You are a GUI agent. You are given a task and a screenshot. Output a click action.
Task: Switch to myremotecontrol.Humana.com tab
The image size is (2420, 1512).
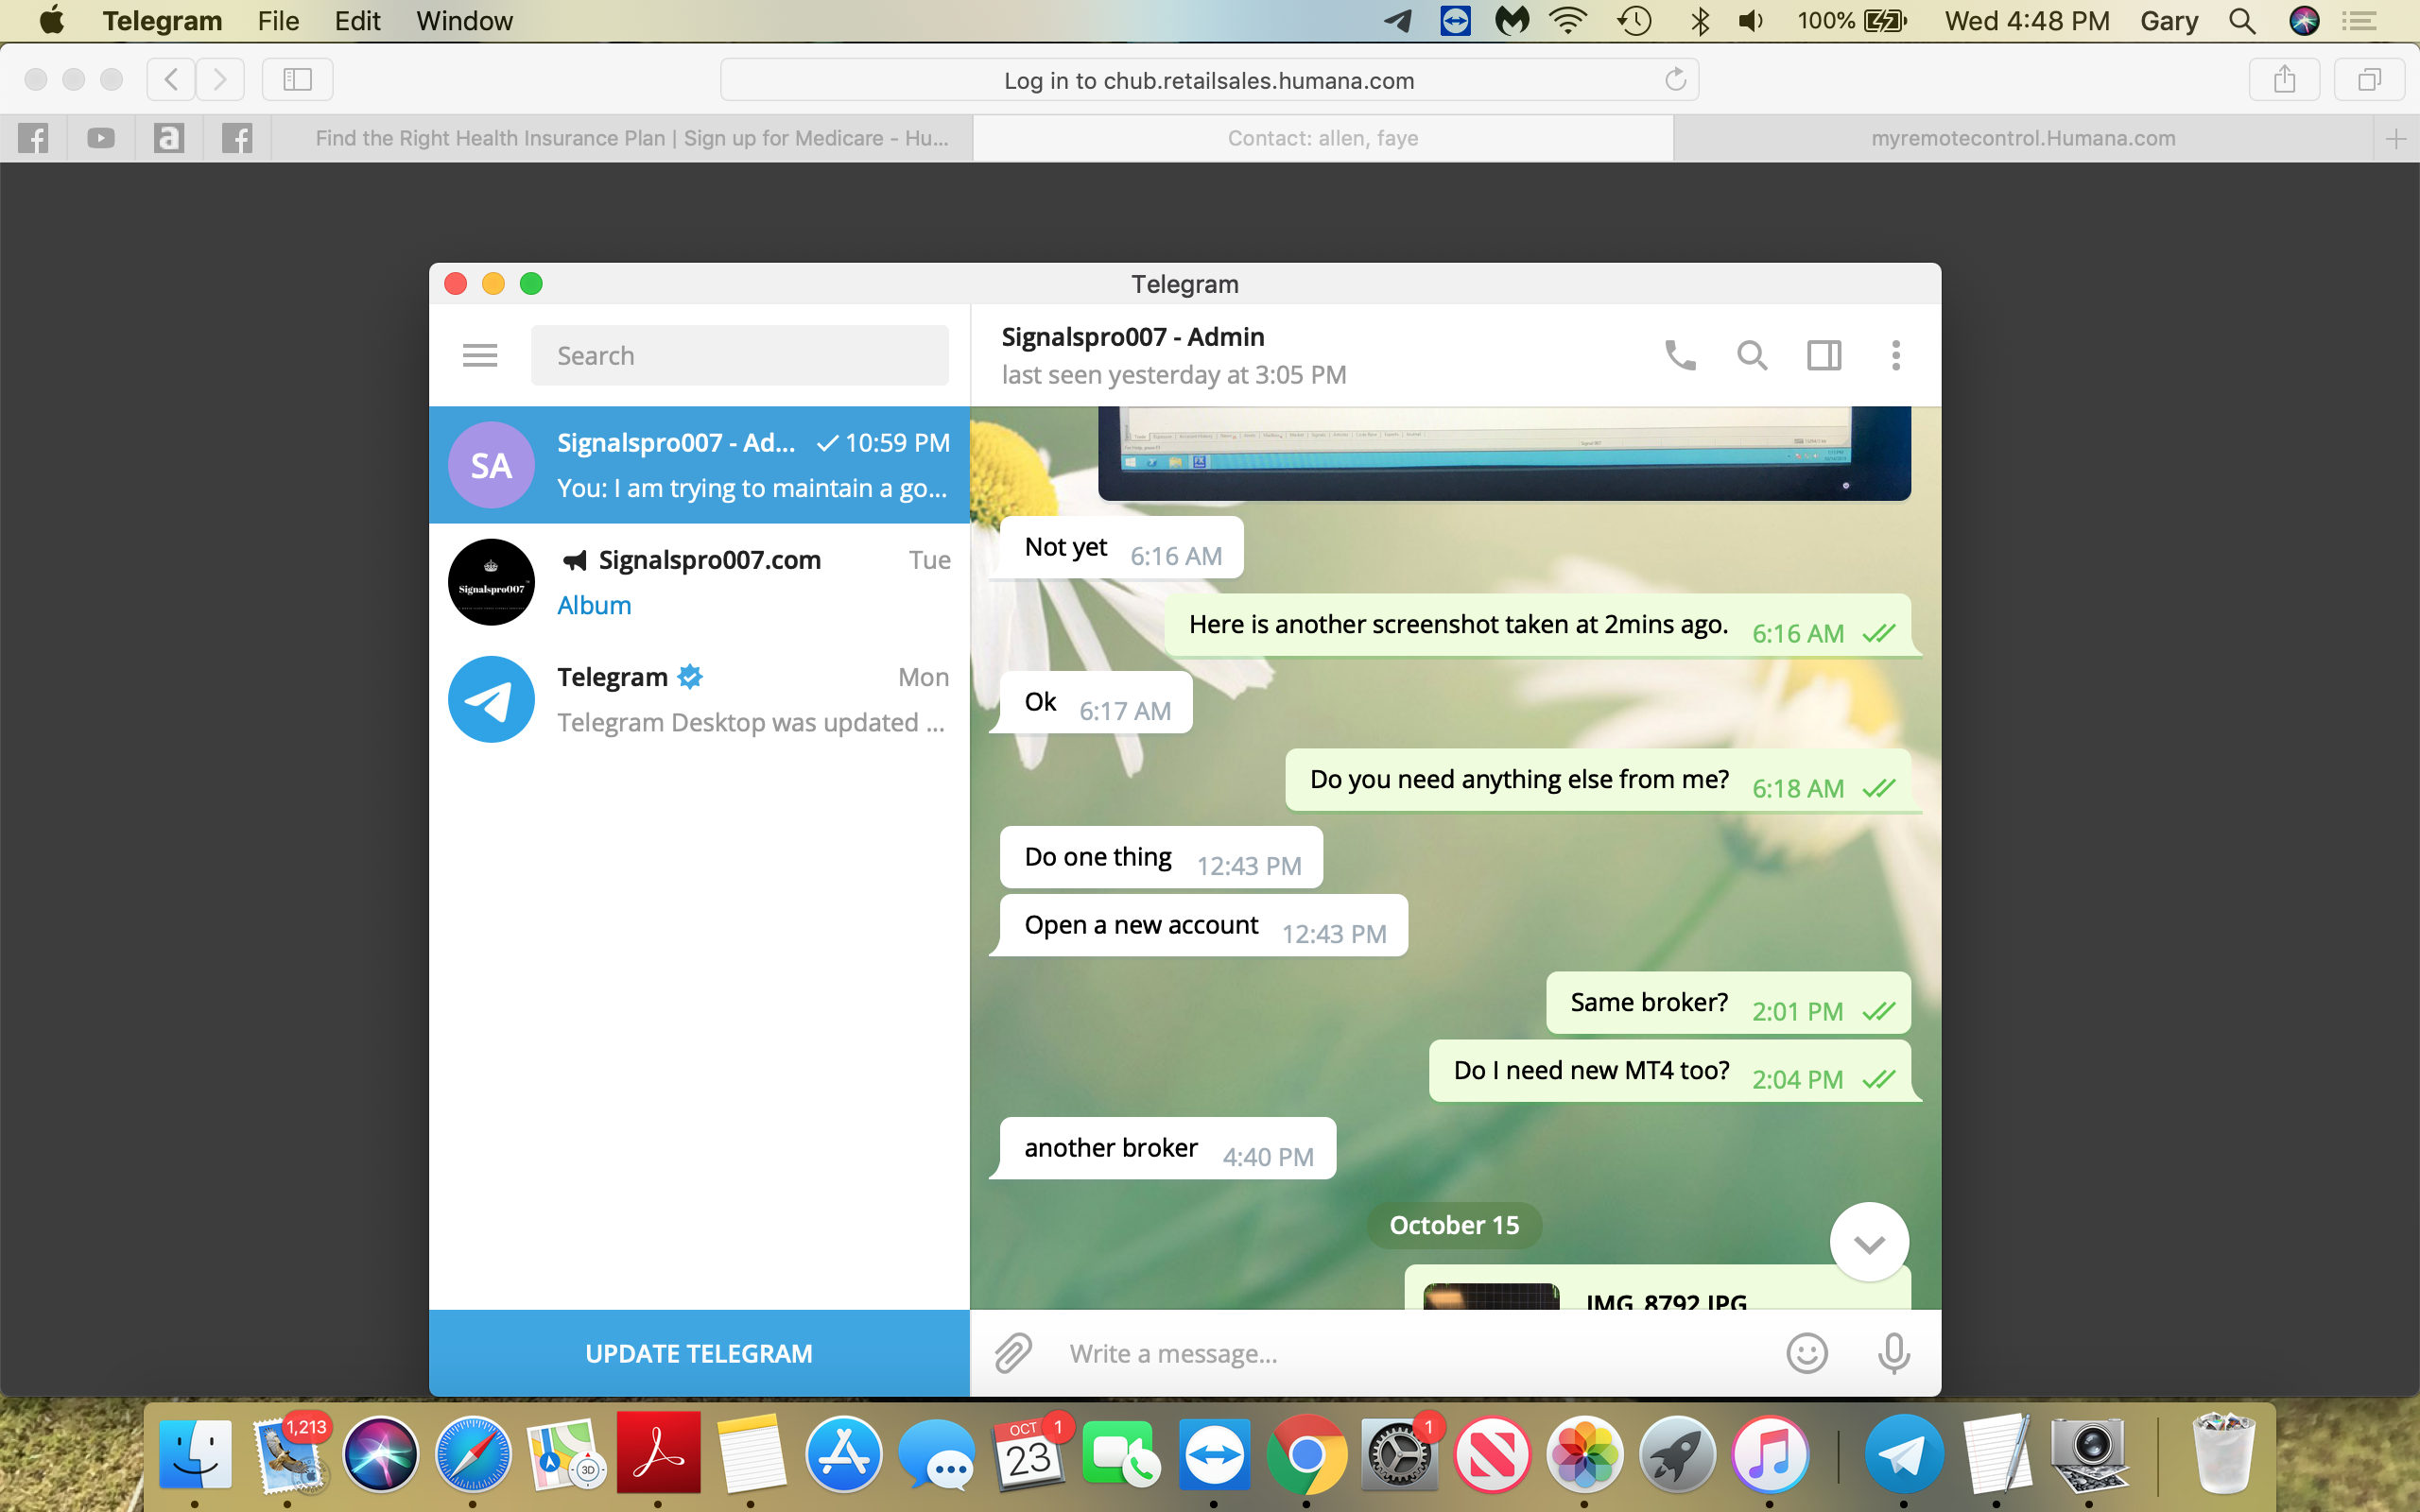pos(2023,138)
